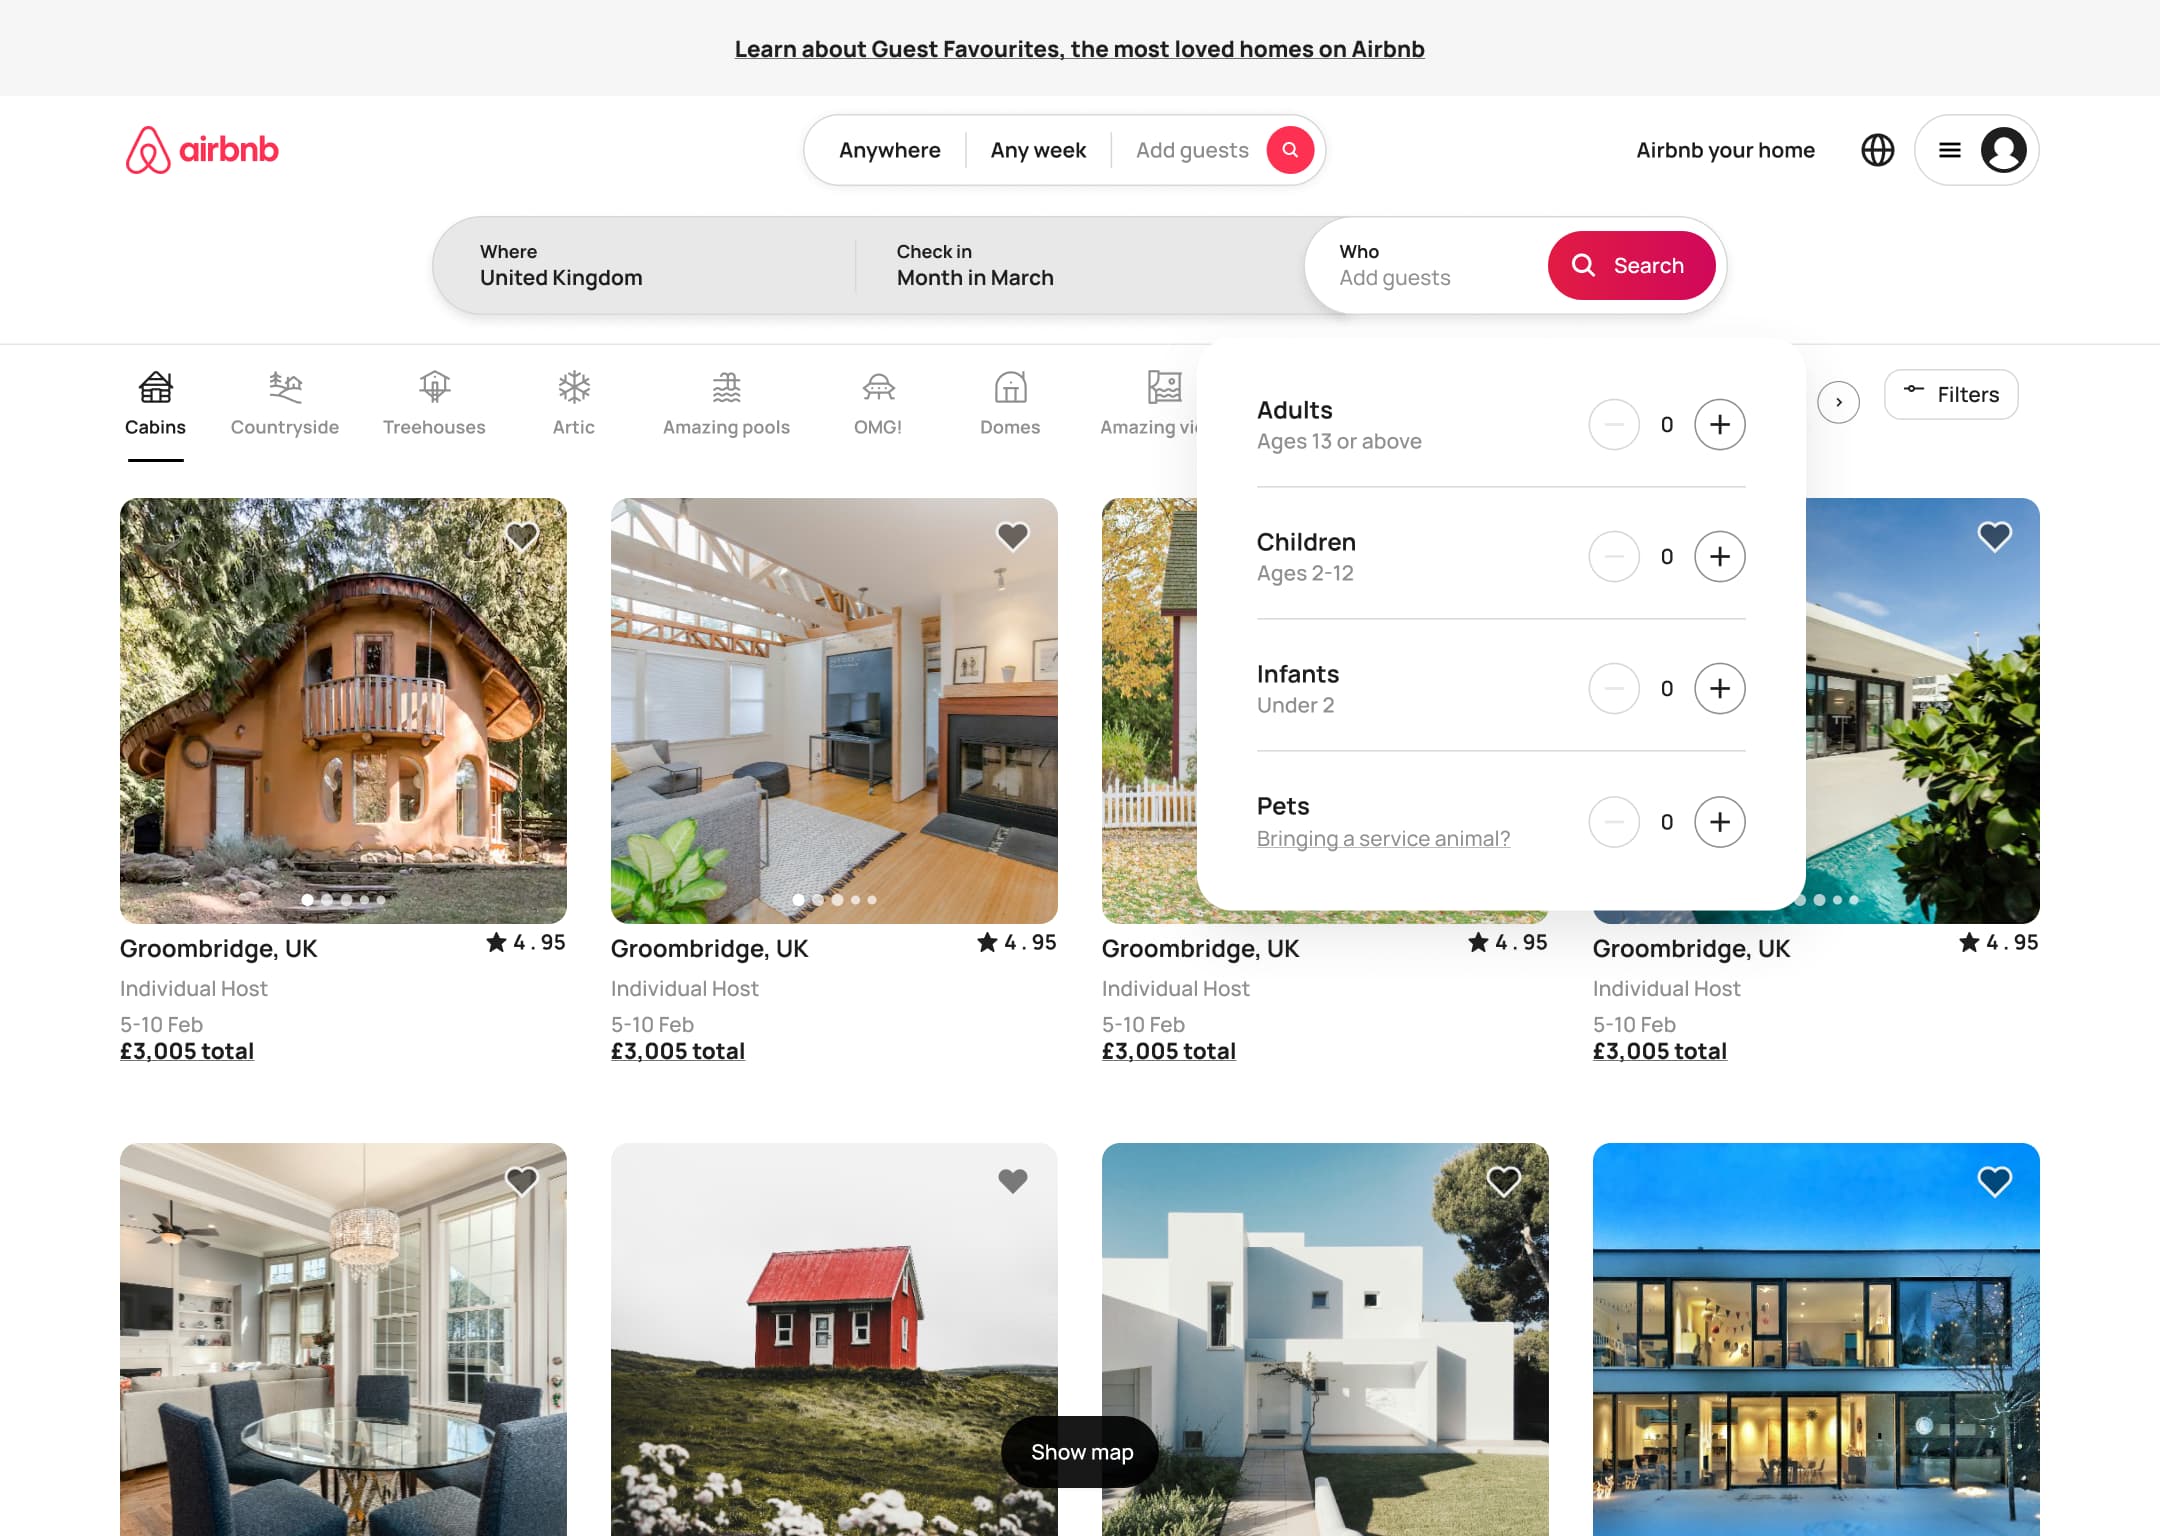Viewport: 2160px width, 1536px height.
Task: Open 'Bringing a service animal?' link
Action: (1383, 838)
